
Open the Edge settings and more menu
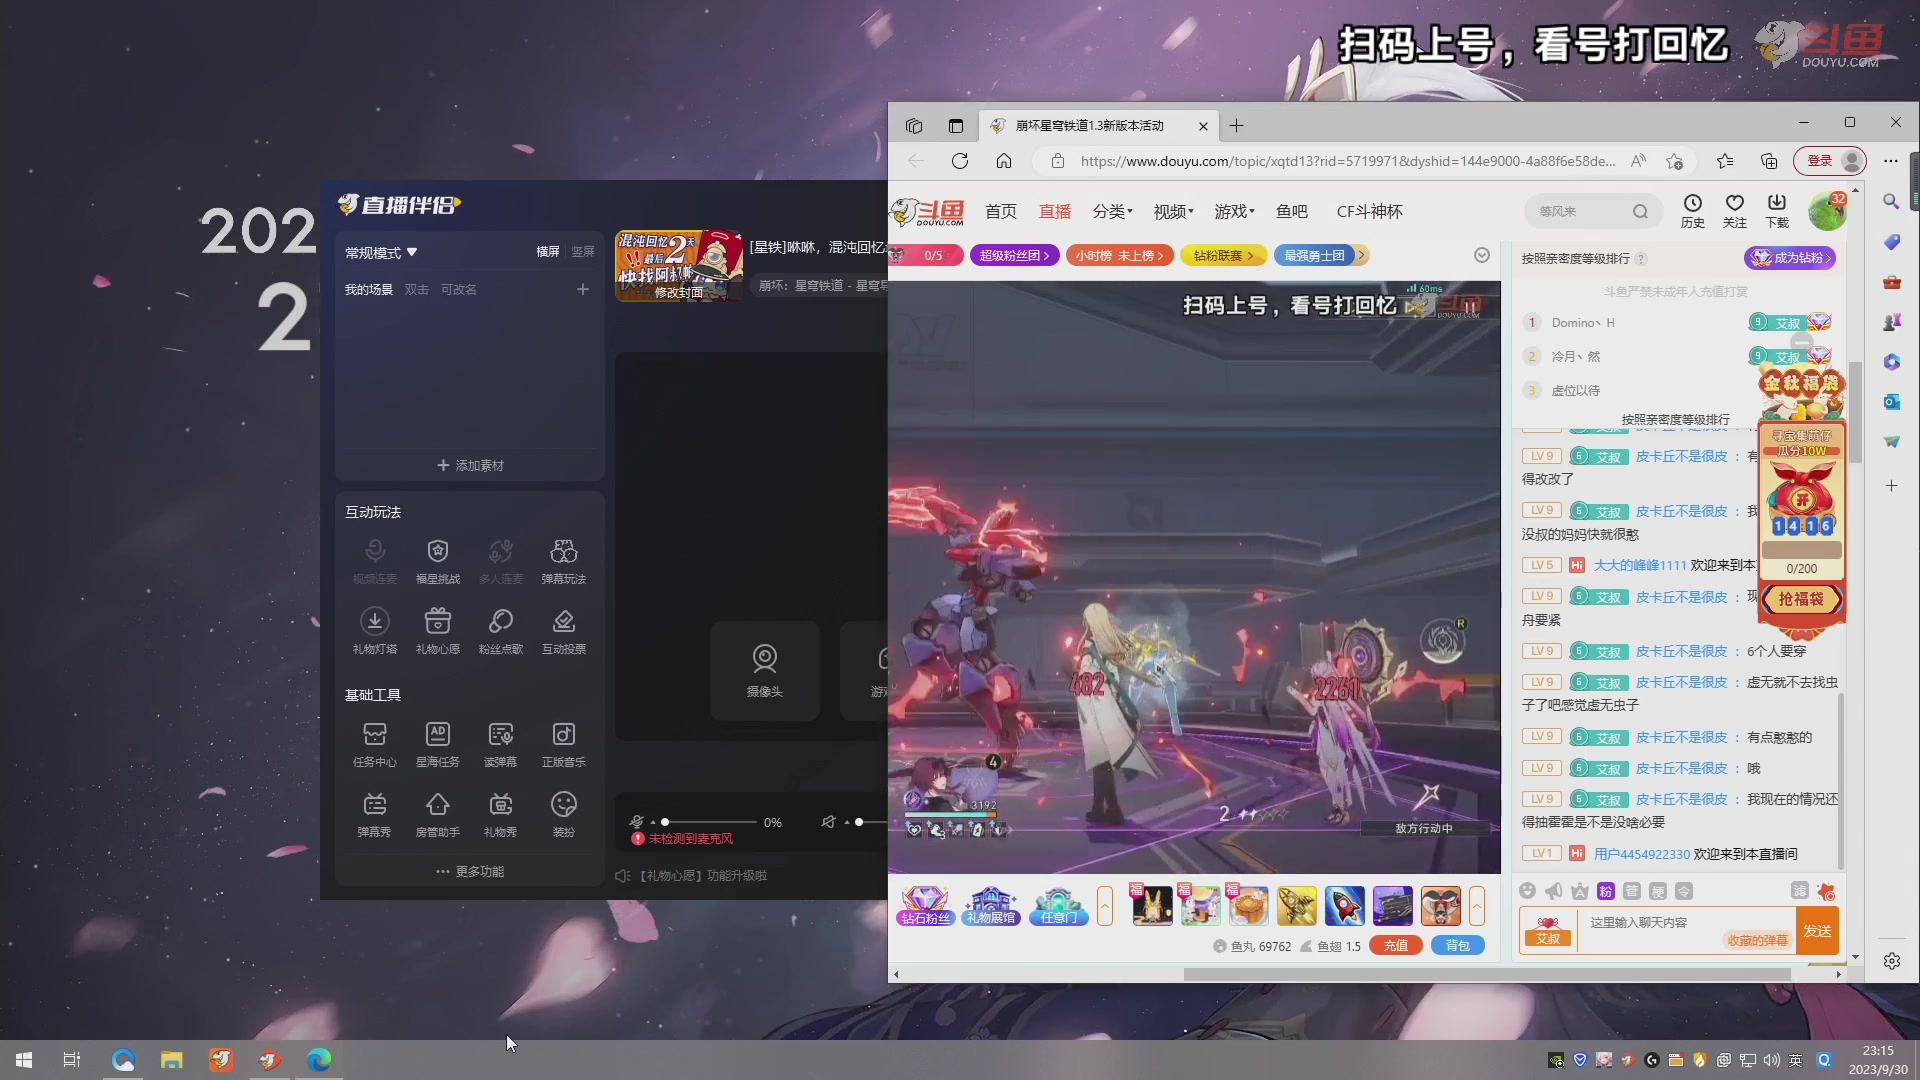[x=1890, y=161]
